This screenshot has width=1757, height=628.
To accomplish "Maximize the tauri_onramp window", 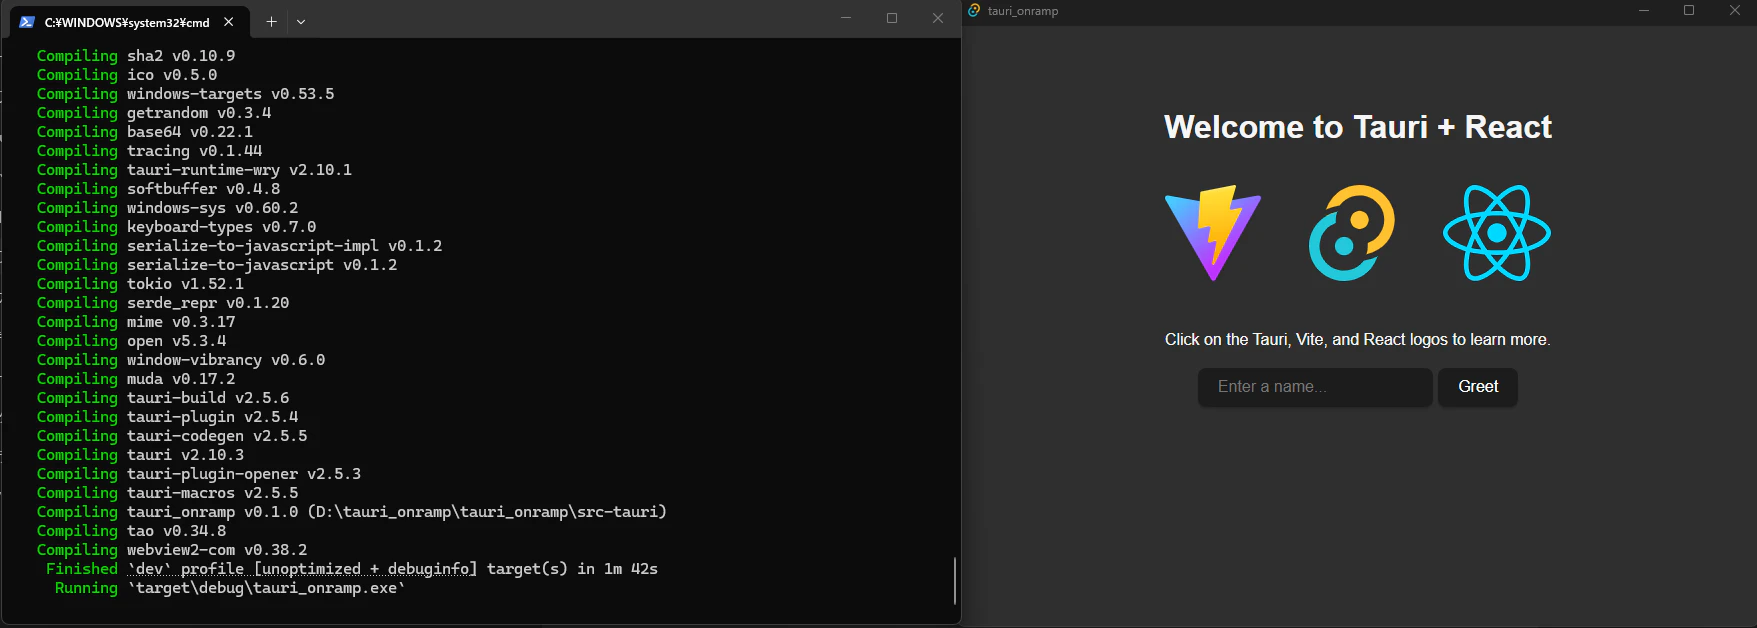I will [1689, 11].
